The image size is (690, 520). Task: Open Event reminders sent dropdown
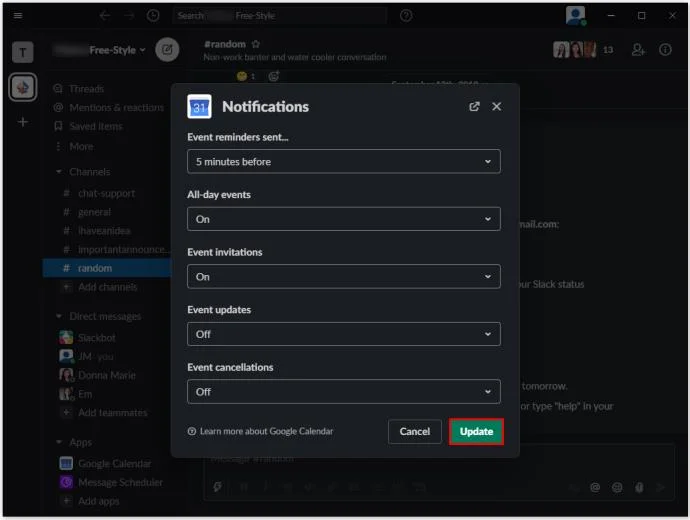[x=344, y=161]
